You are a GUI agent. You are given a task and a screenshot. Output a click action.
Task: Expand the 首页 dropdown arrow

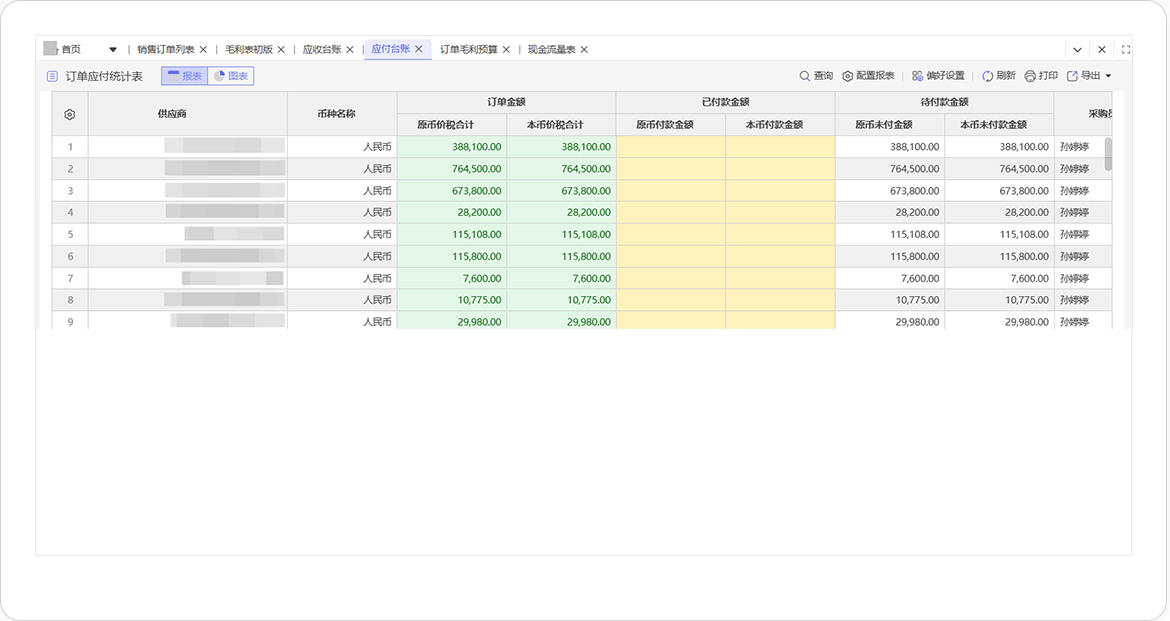click(x=113, y=49)
